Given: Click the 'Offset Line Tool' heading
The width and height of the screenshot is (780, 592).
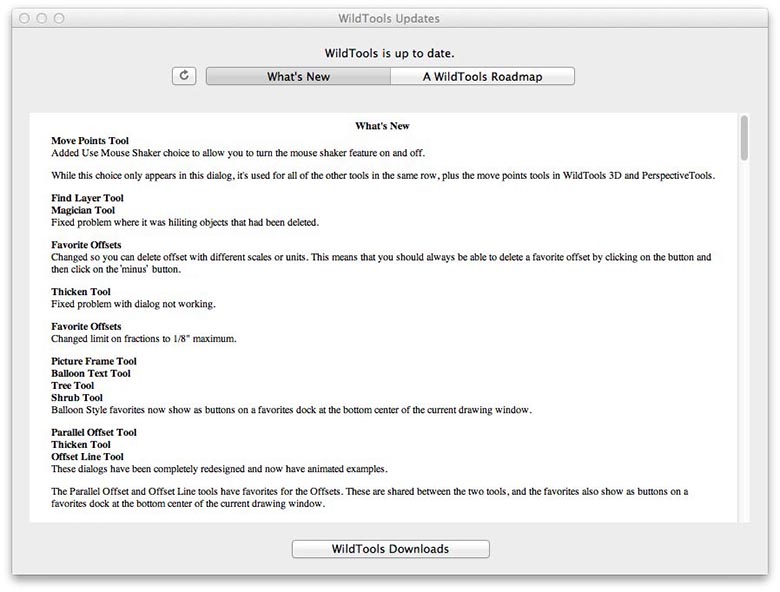Looking at the screenshot, I should [87, 457].
